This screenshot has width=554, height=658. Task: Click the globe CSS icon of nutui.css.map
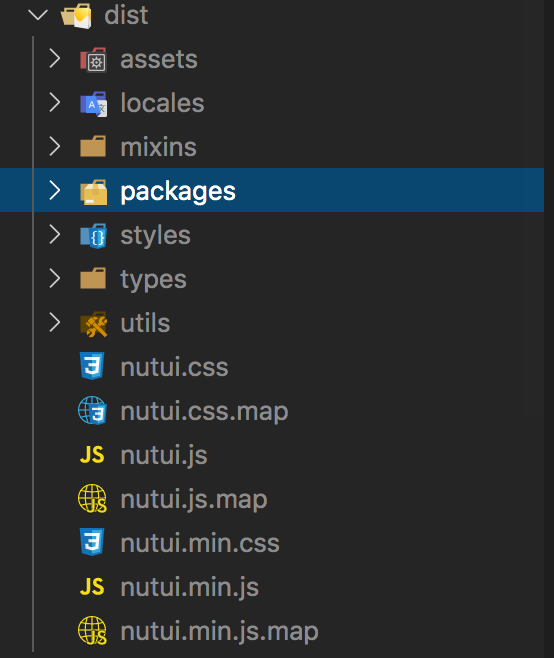pos(92,410)
